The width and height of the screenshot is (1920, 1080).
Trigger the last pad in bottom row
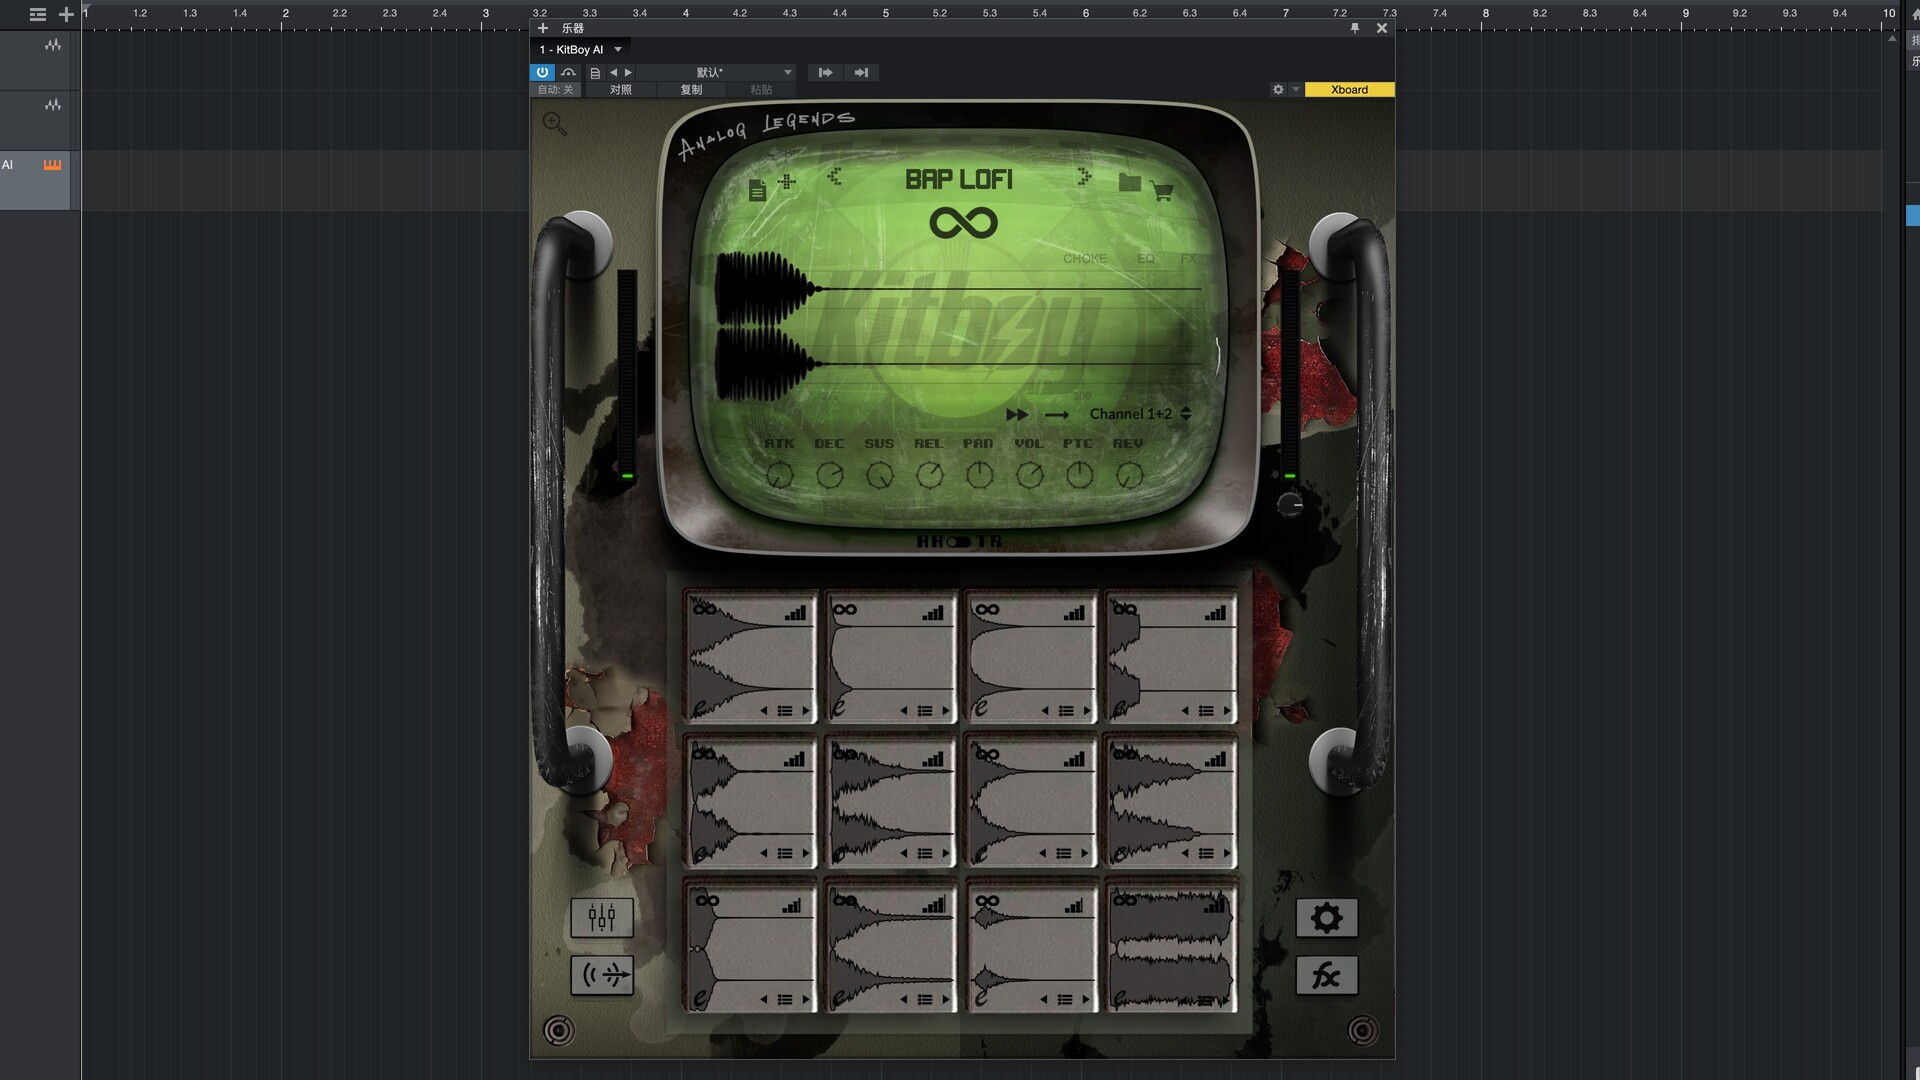coord(1171,946)
